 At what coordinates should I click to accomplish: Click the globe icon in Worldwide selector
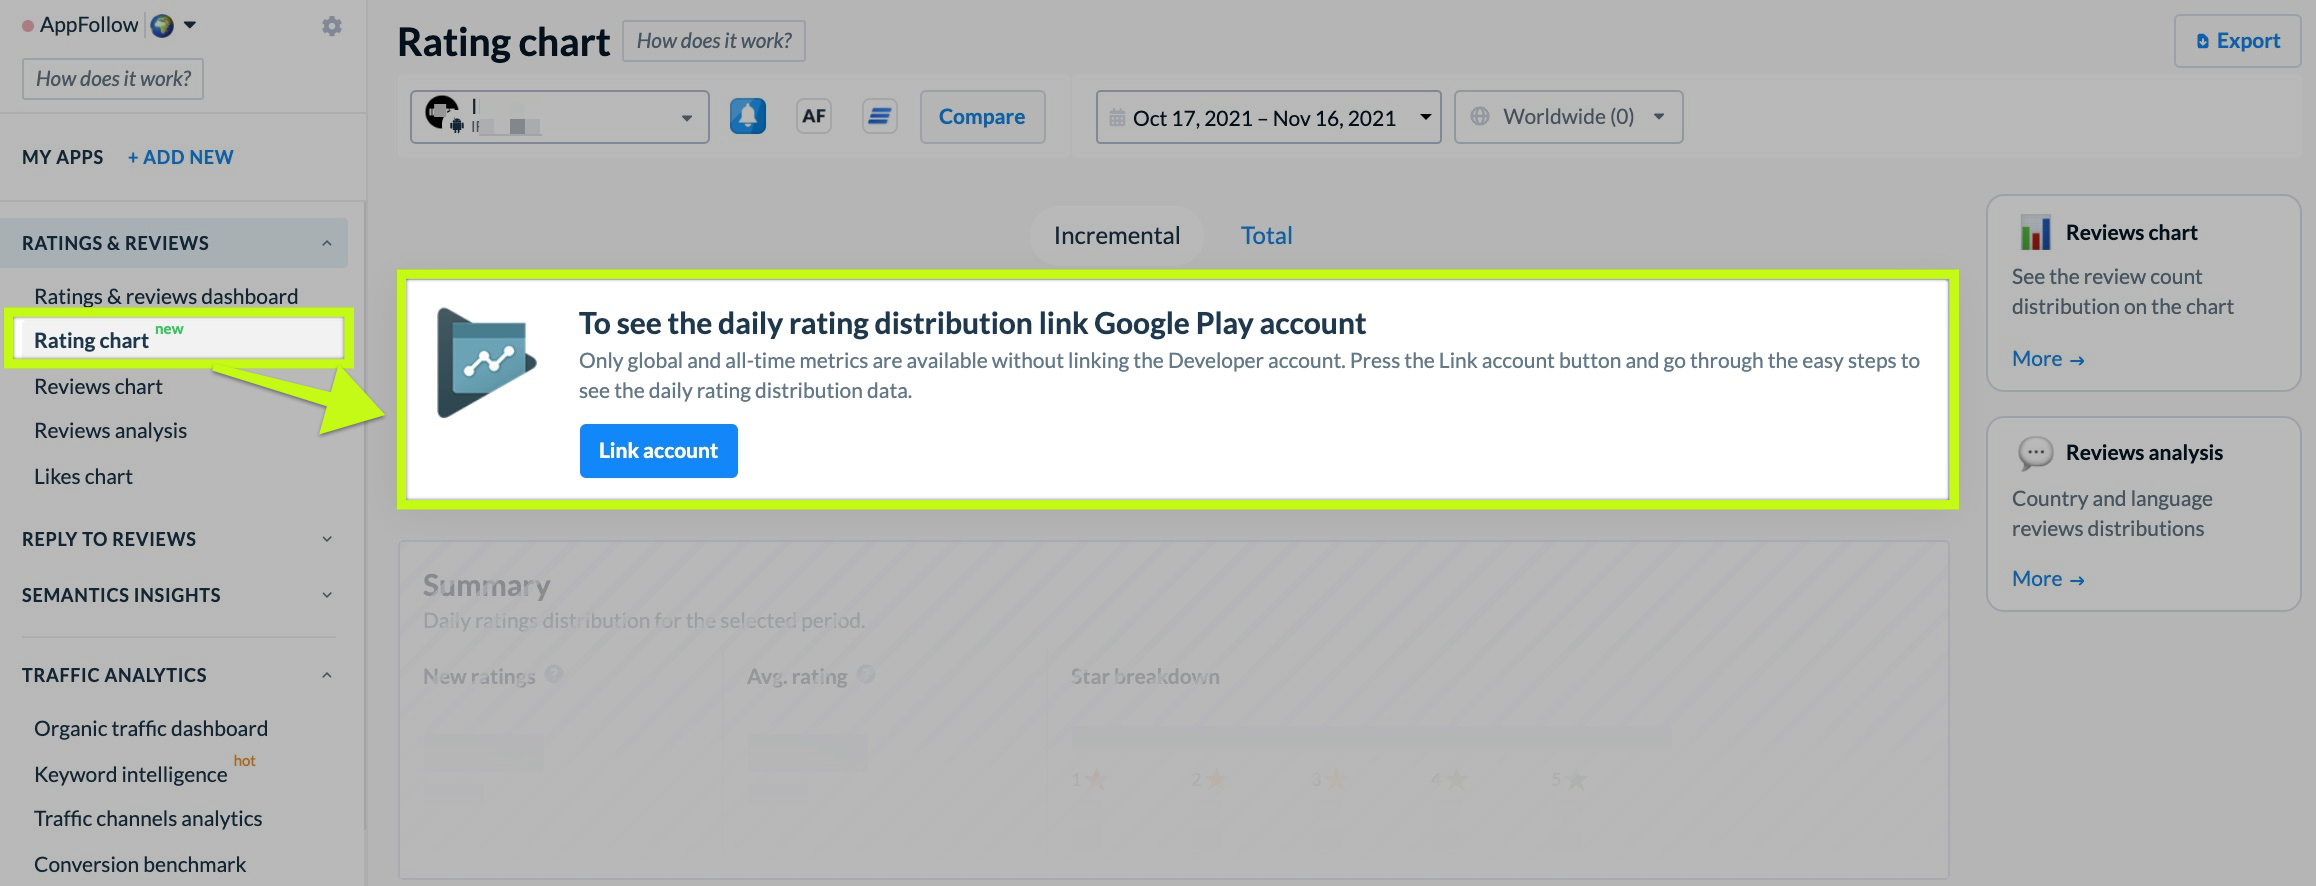[x=1480, y=117]
